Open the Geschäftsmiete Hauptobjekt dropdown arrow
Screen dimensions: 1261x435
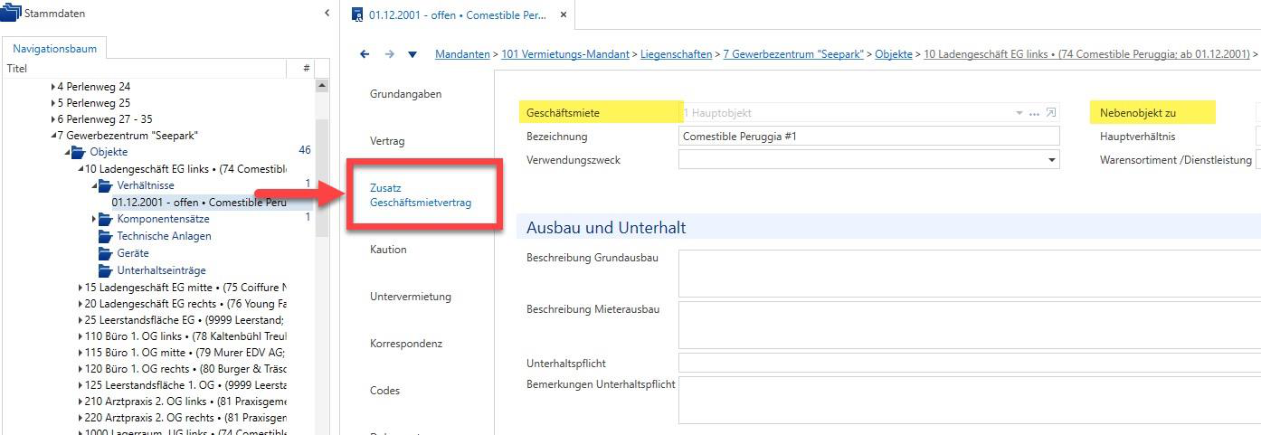click(1019, 113)
